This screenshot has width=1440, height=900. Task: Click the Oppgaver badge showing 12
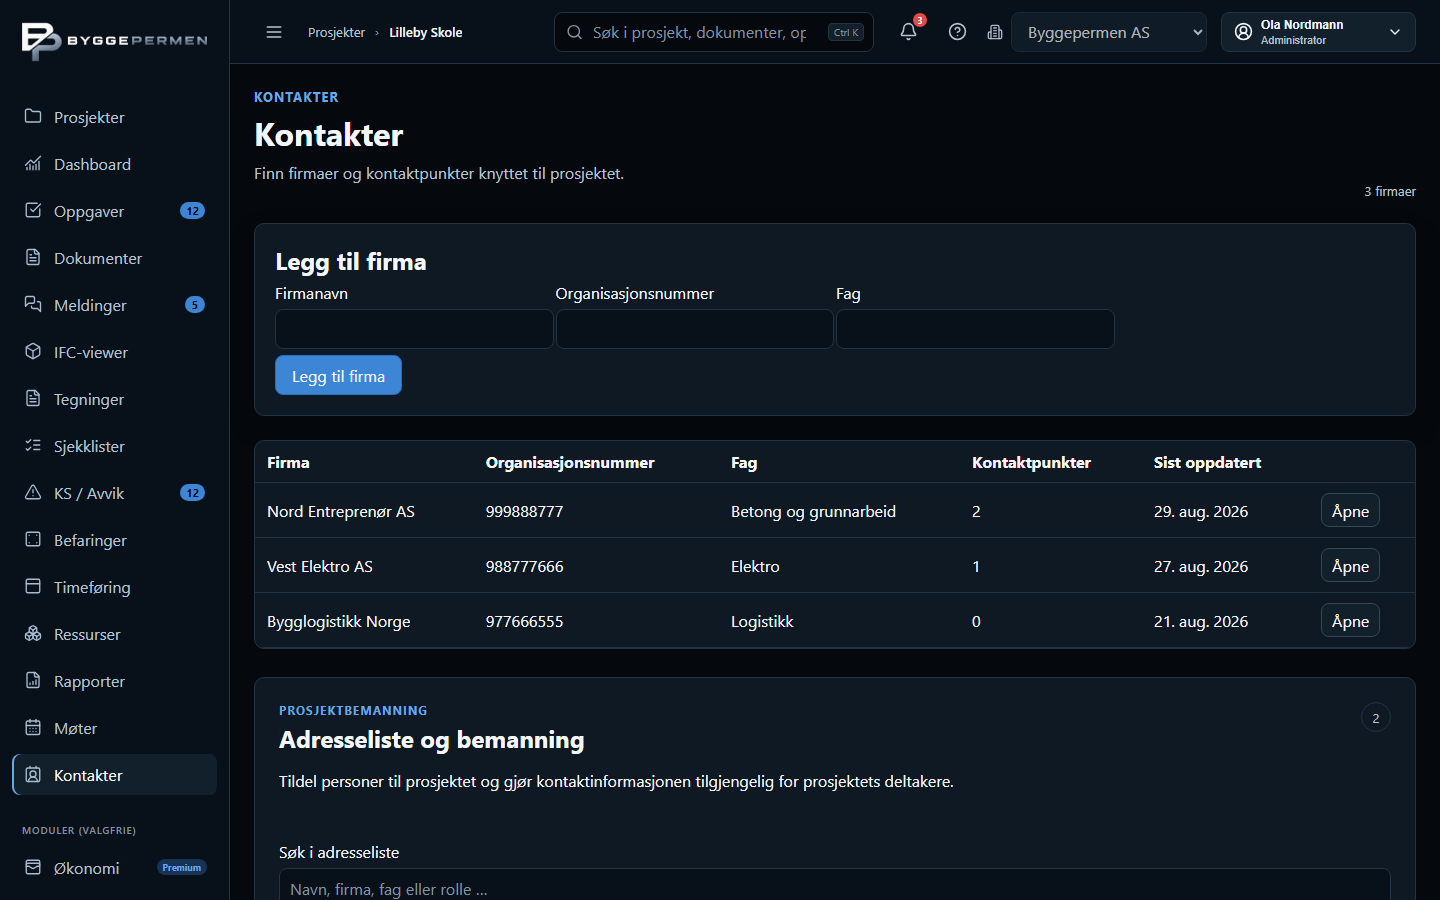pos(192,211)
